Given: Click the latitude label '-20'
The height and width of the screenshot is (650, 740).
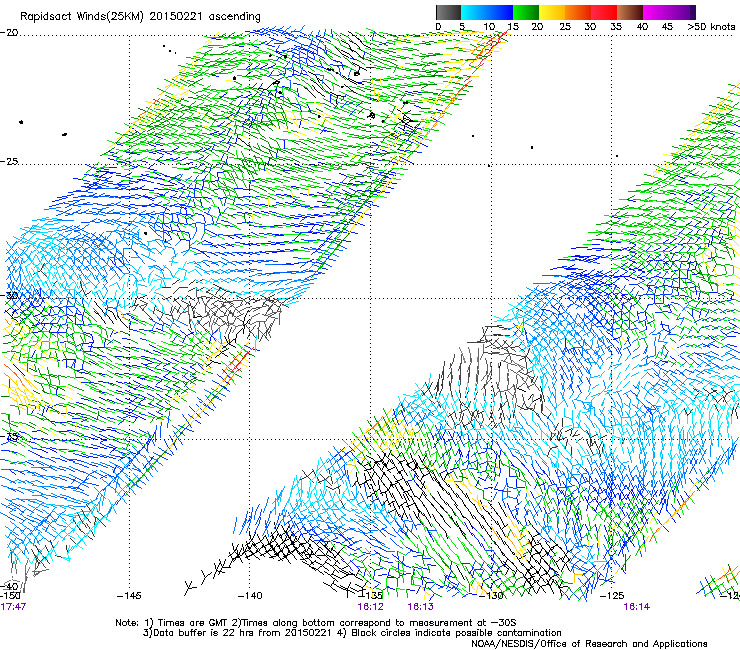Looking at the screenshot, I should (9, 33).
